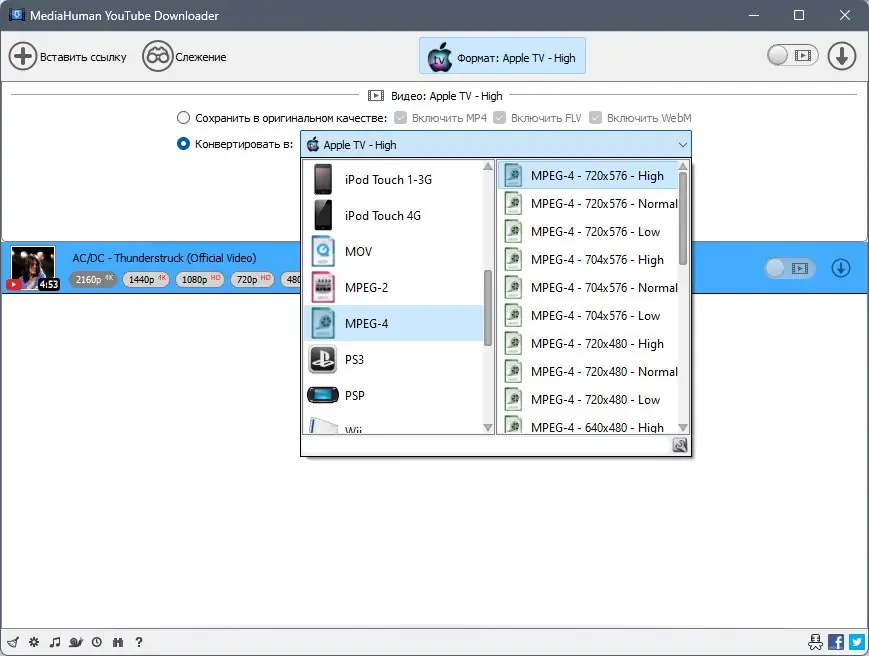Image resolution: width=869 pixels, height=656 pixels.
Task: Click the clock history icon
Action: click(97, 642)
